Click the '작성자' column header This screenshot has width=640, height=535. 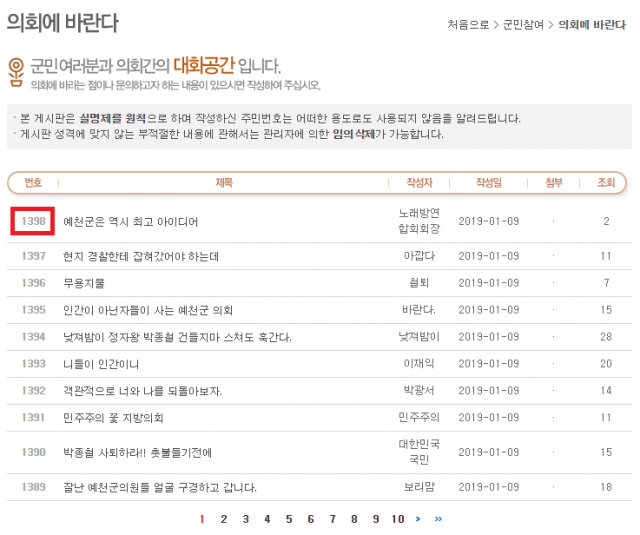click(419, 182)
